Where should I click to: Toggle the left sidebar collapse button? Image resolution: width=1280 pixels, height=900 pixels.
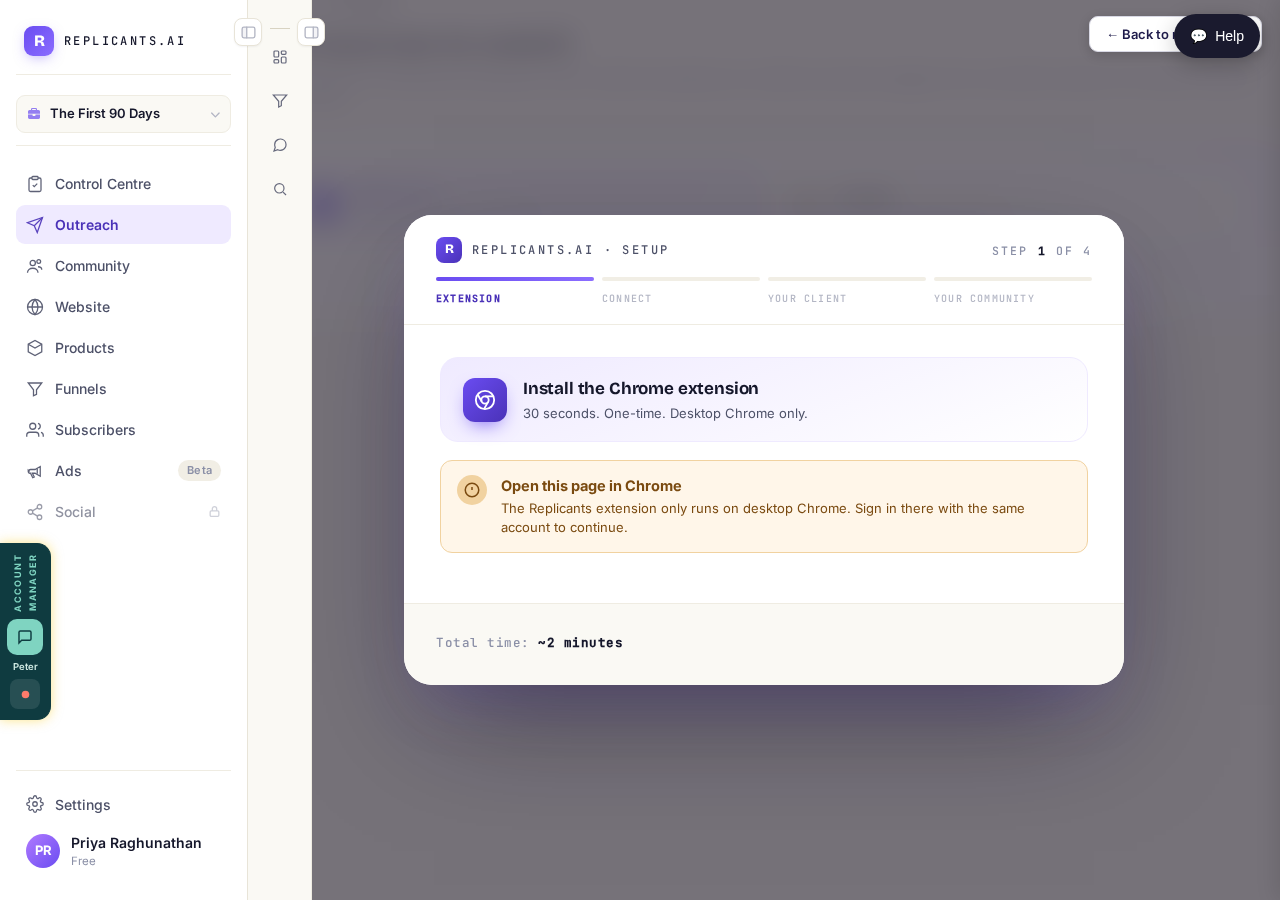[x=248, y=32]
